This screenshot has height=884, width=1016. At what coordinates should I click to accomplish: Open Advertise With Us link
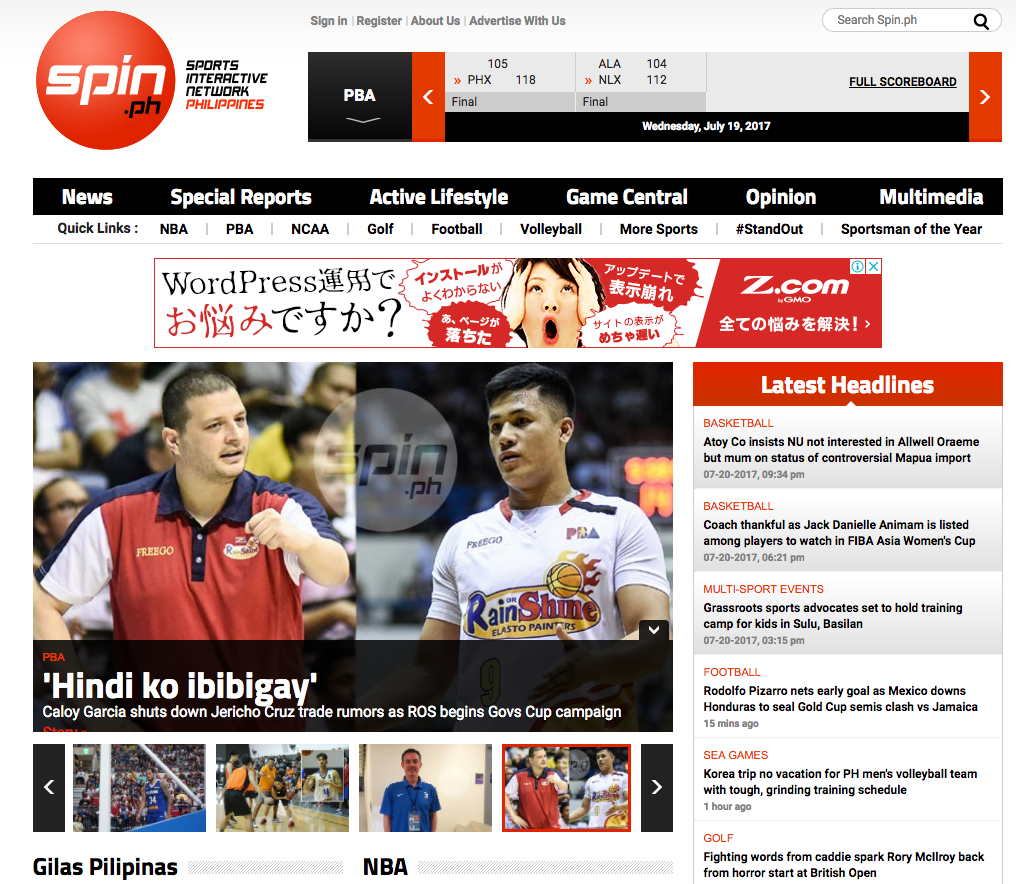click(x=517, y=21)
